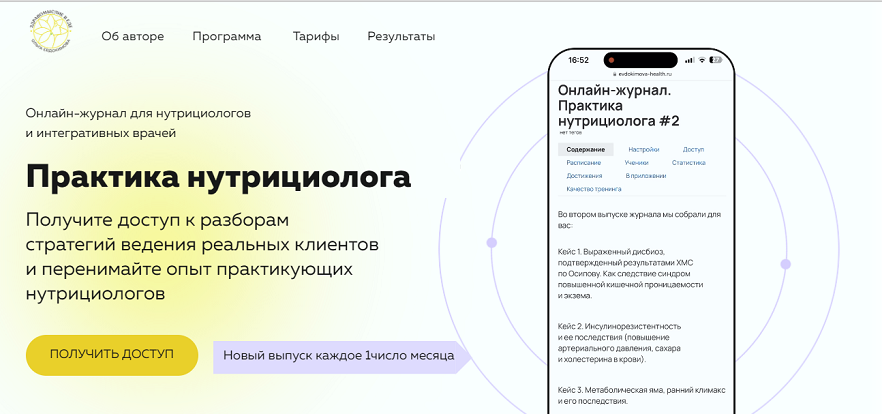This screenshot has width=882, height=414.
Task: Open the Качество тренинга tab
Action: [594, 188]
